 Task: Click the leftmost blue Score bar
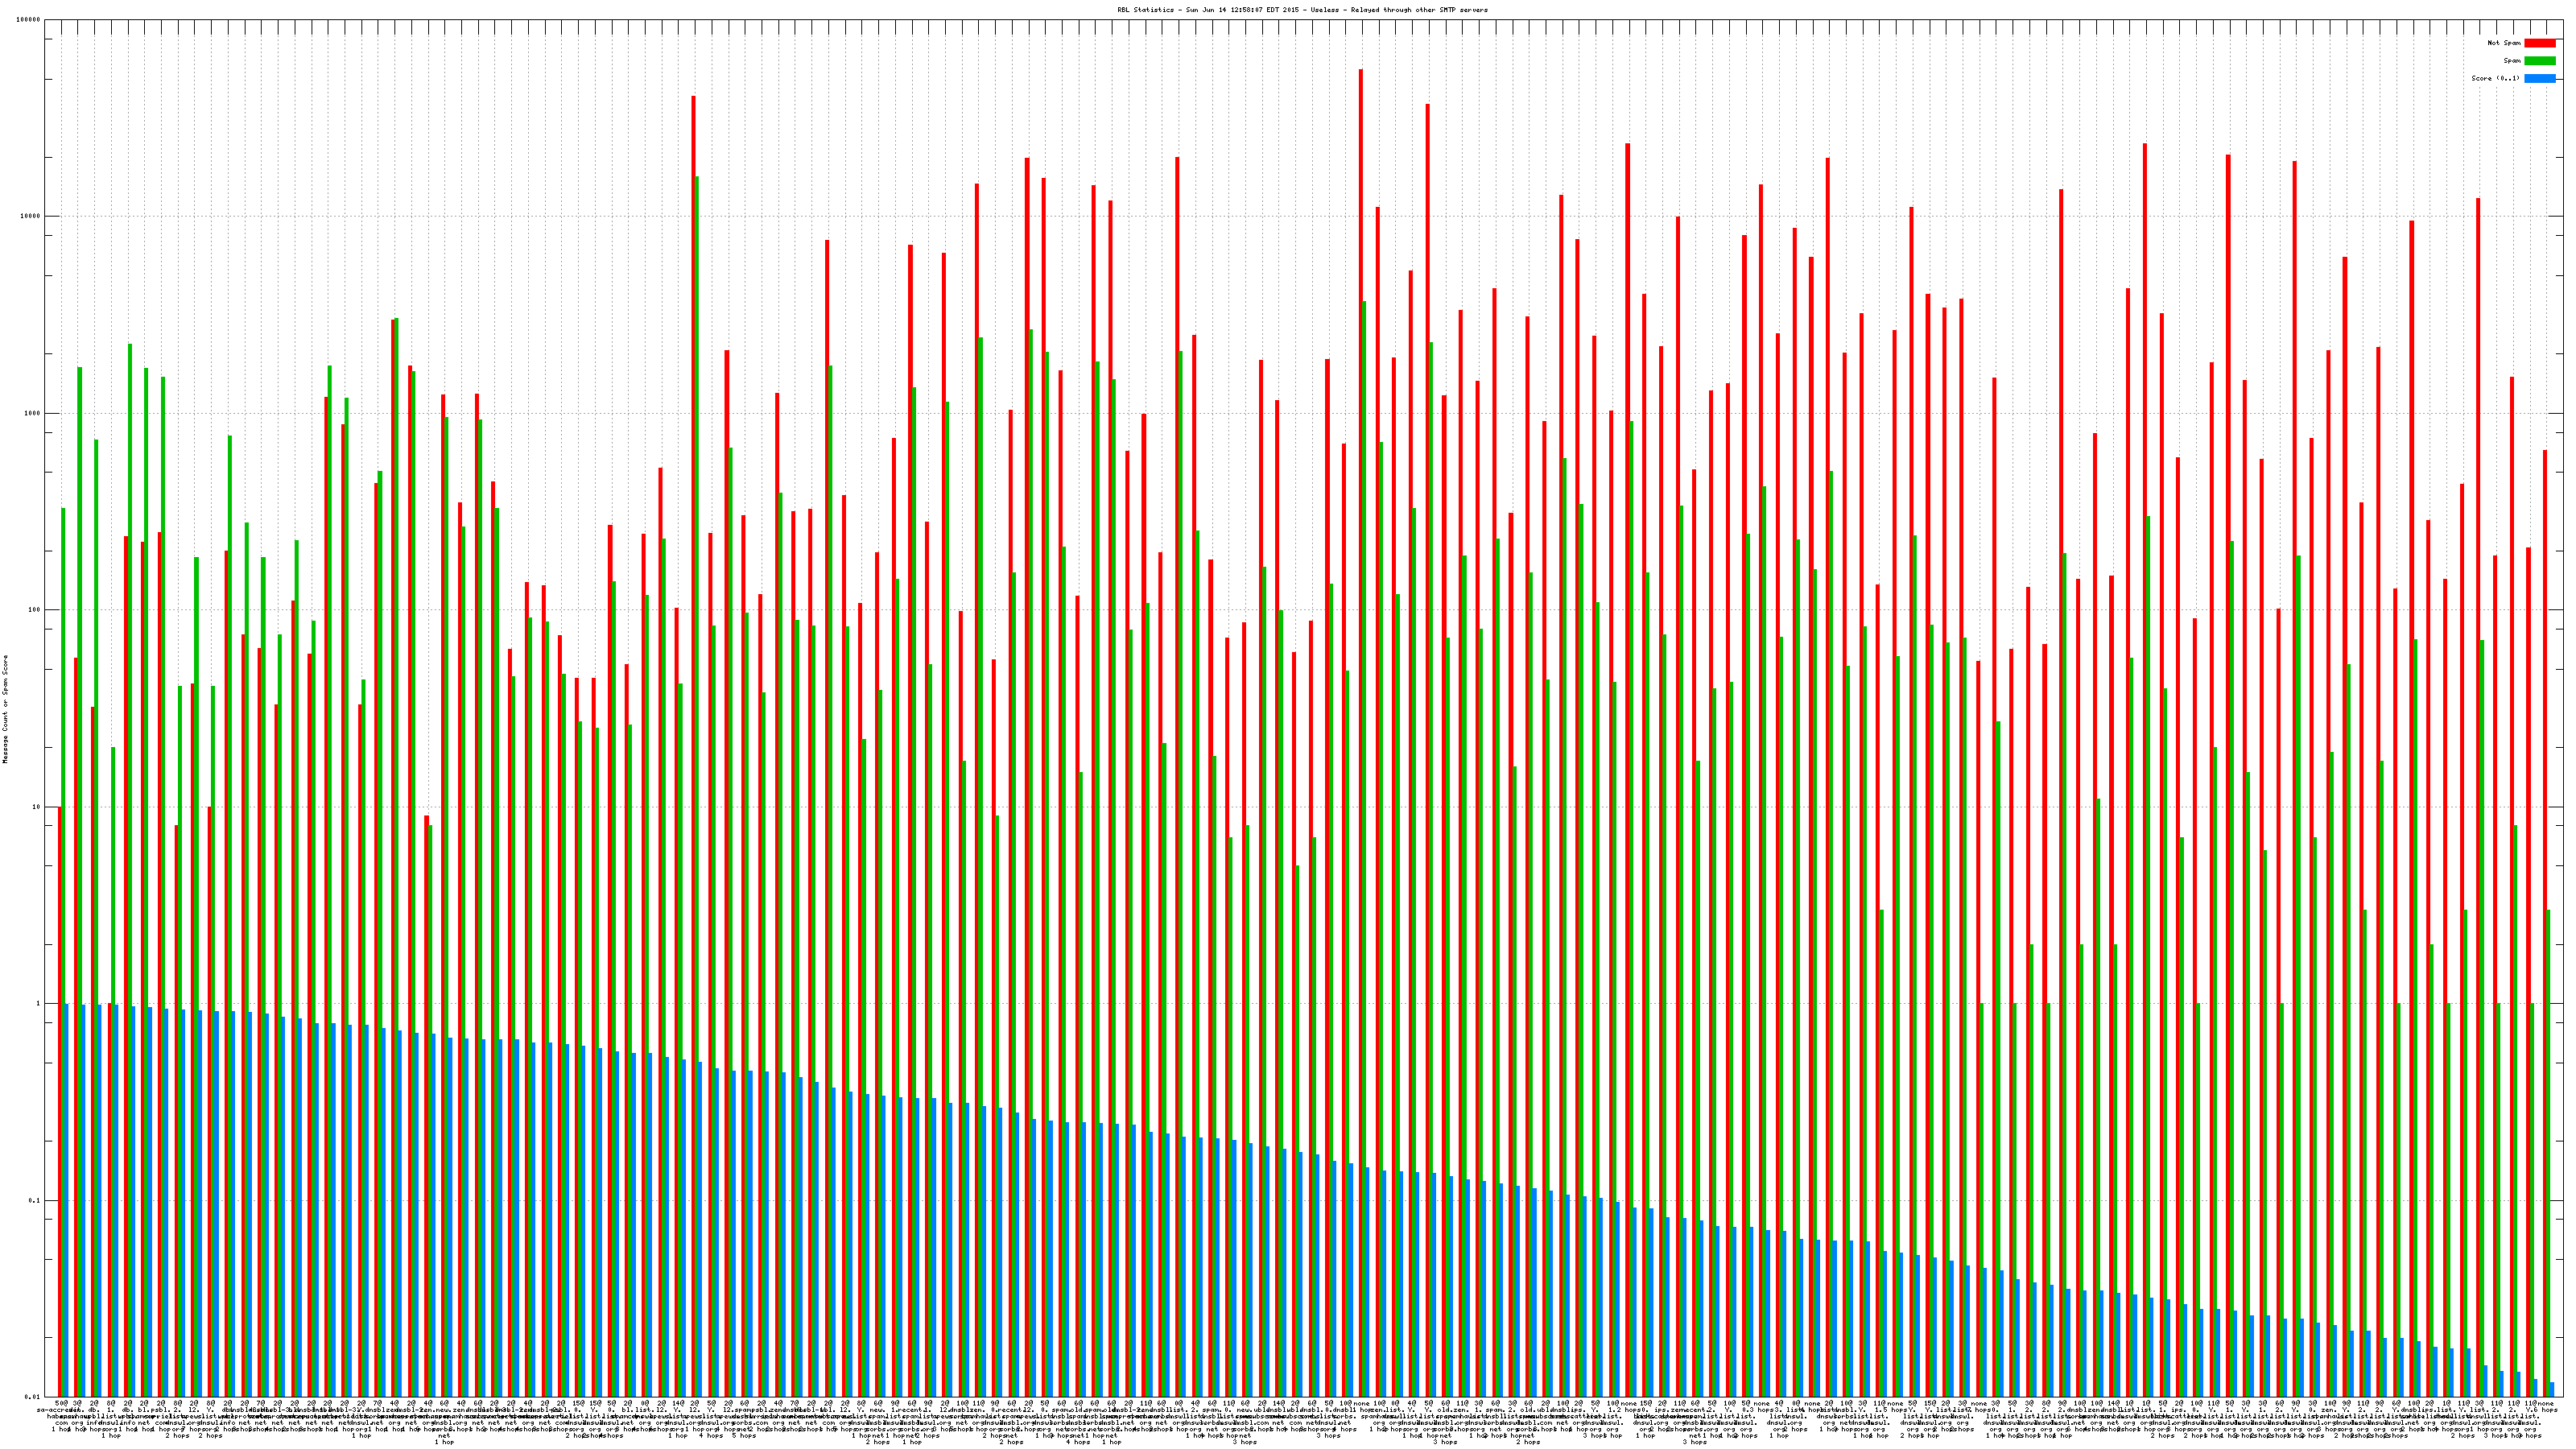click(67, 1200)
